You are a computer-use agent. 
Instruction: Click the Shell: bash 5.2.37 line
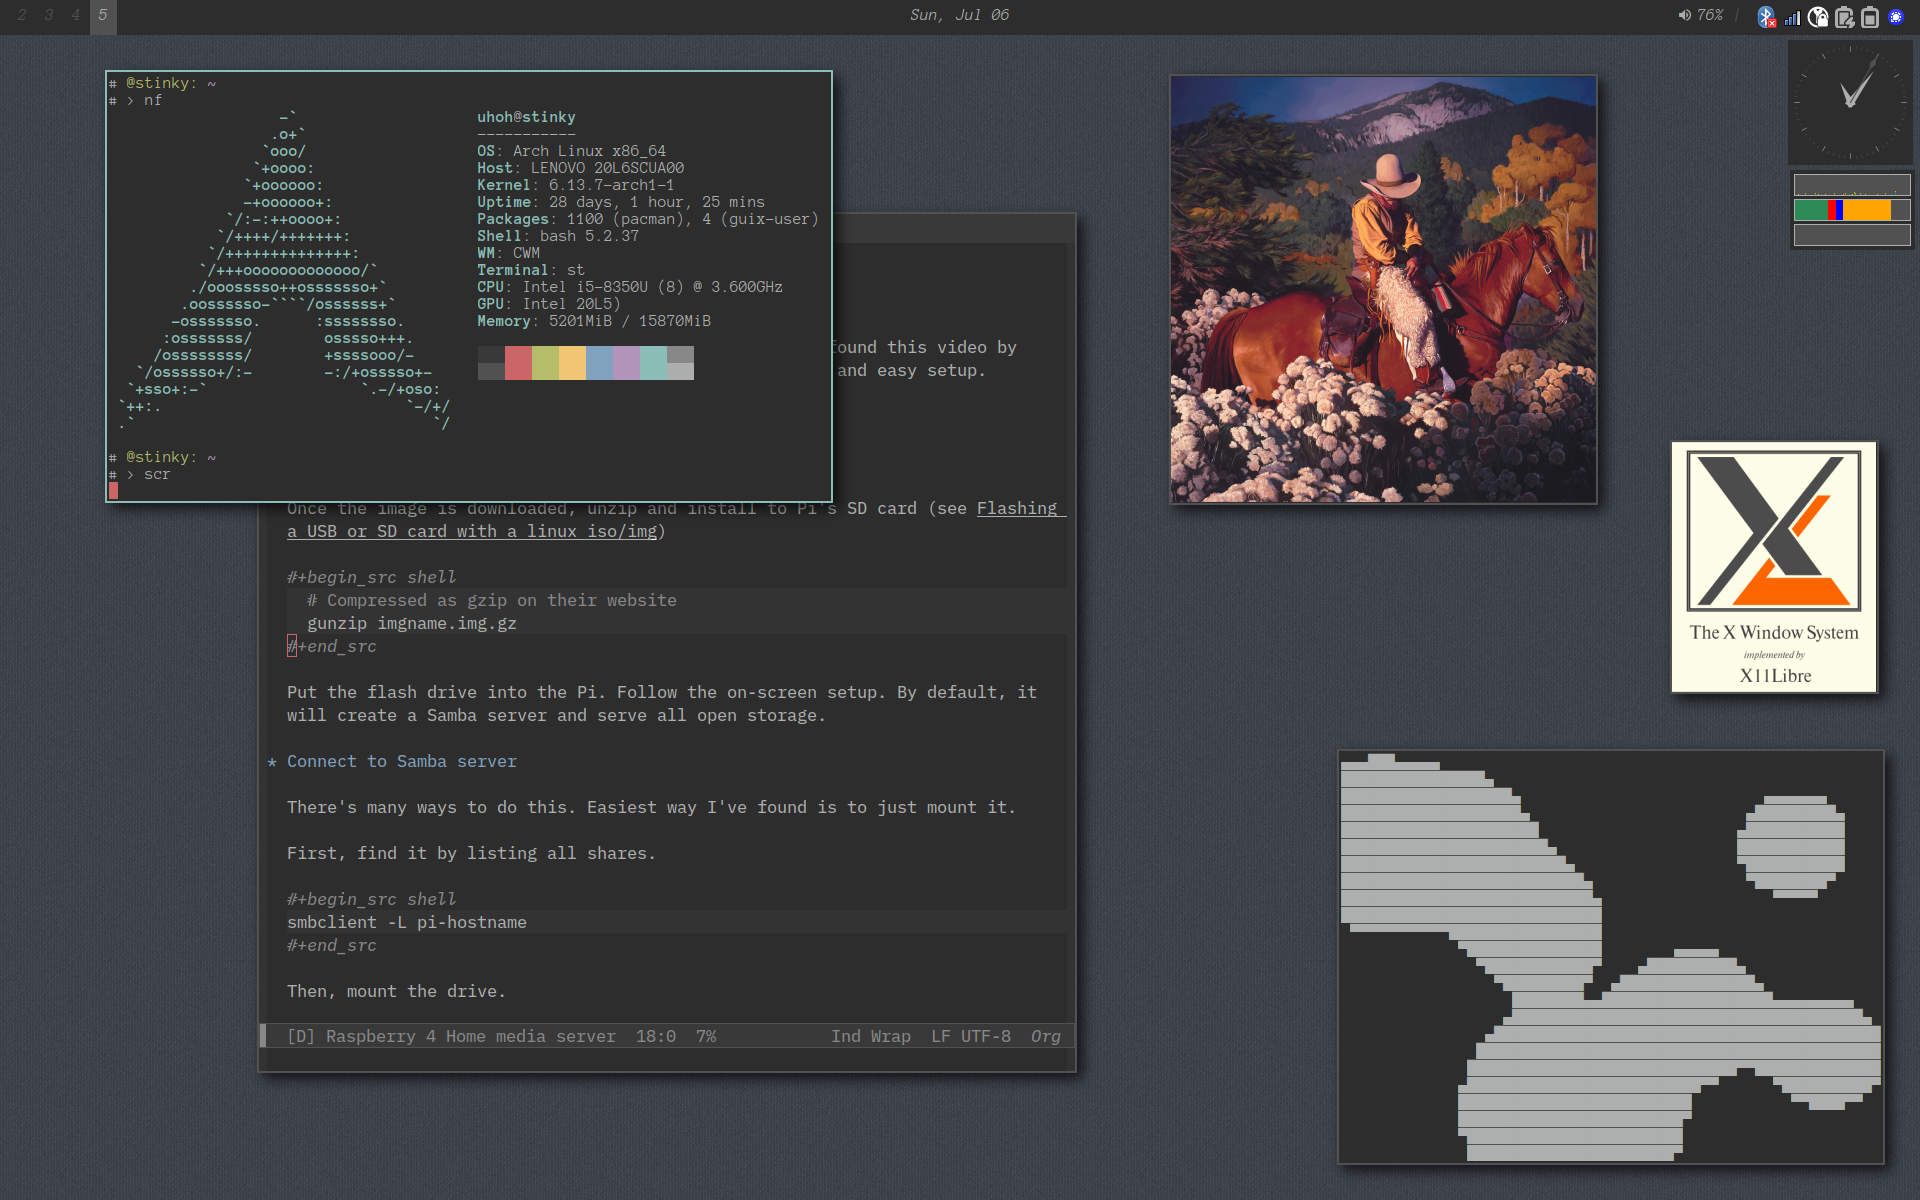(x=557, y=236)
